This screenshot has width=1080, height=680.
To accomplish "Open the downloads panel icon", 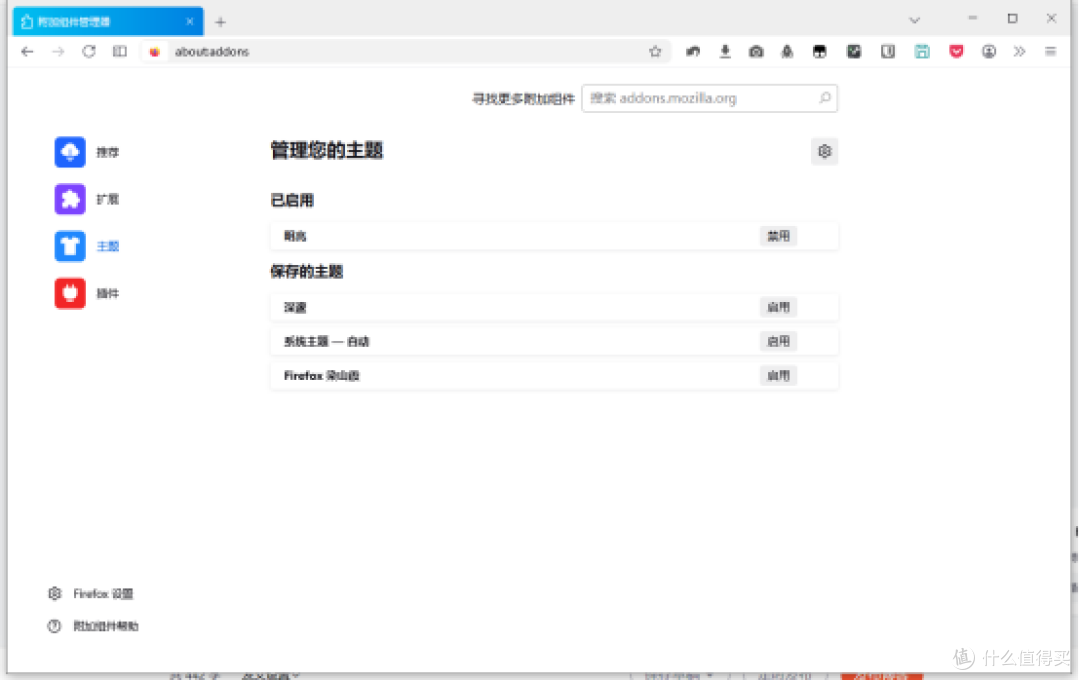I will pos(725,52).
